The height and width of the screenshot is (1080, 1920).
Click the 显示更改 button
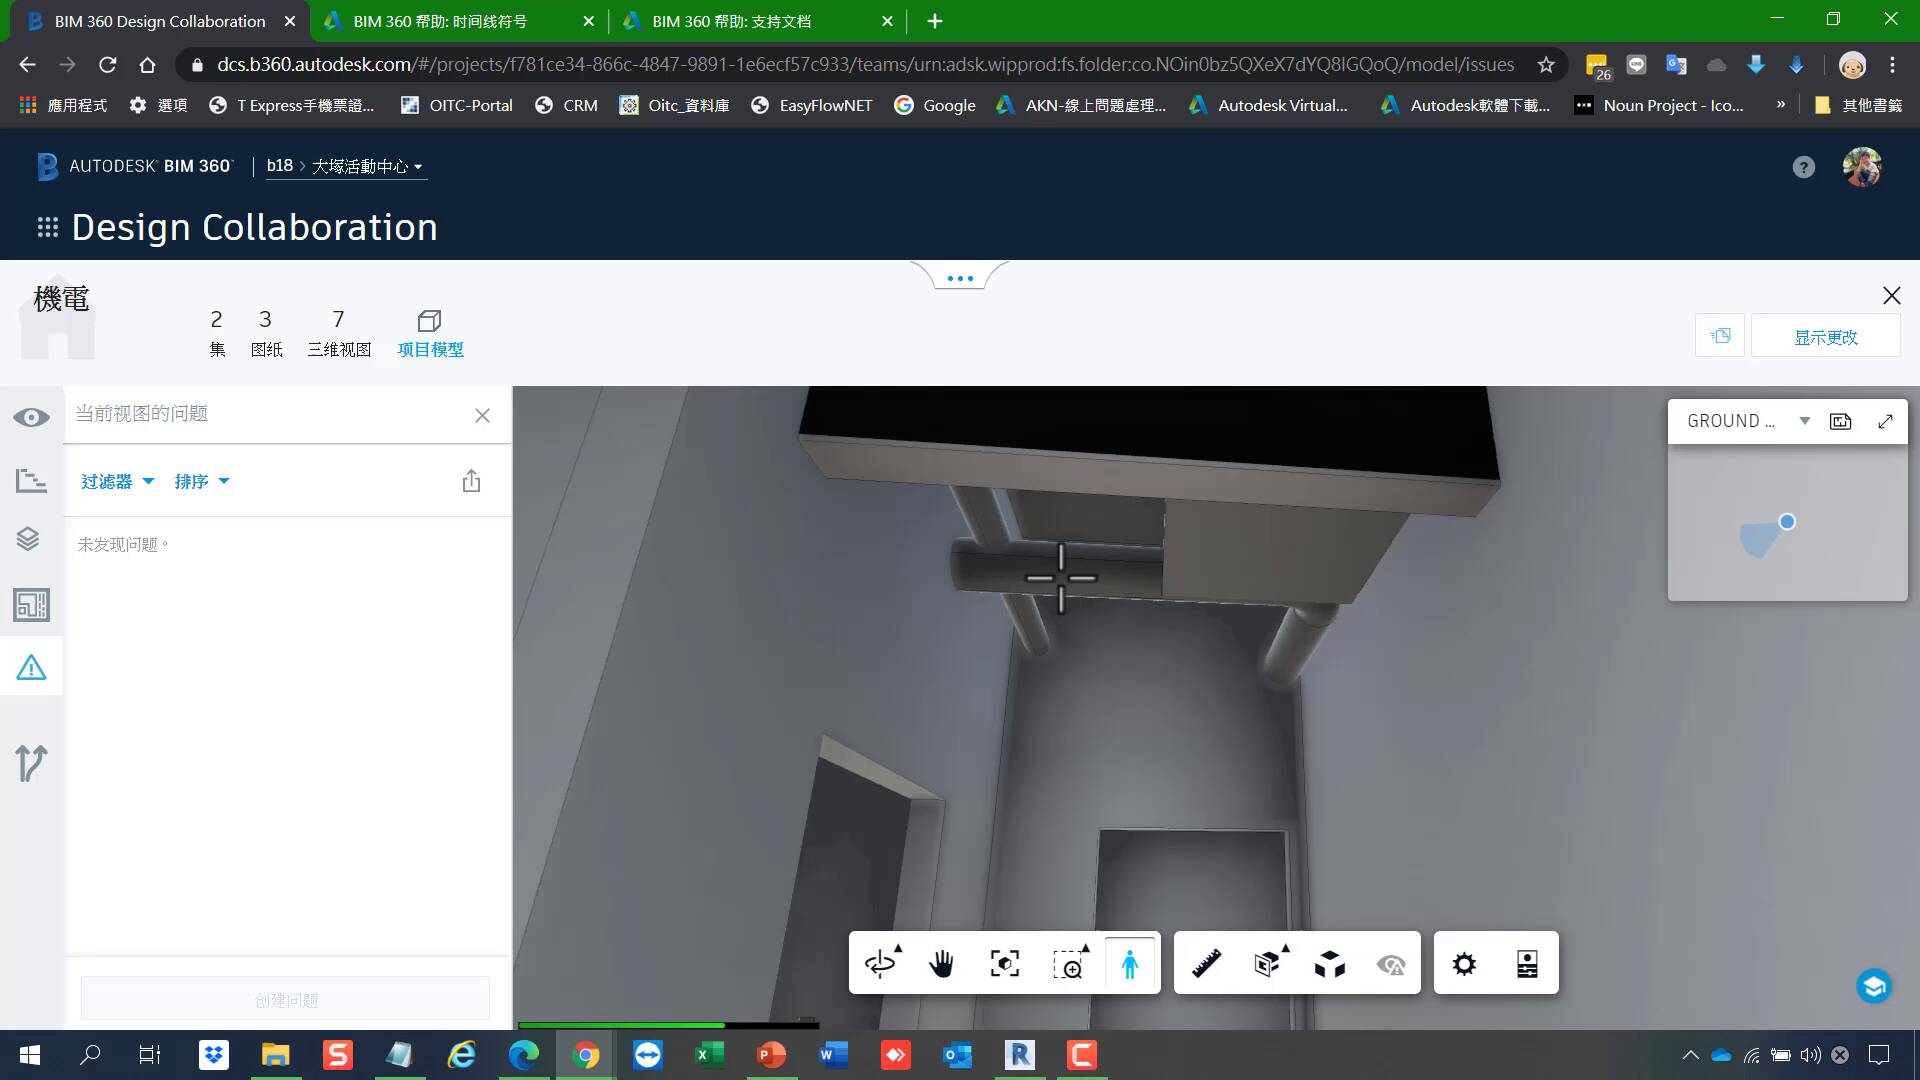pos(1825,337)
